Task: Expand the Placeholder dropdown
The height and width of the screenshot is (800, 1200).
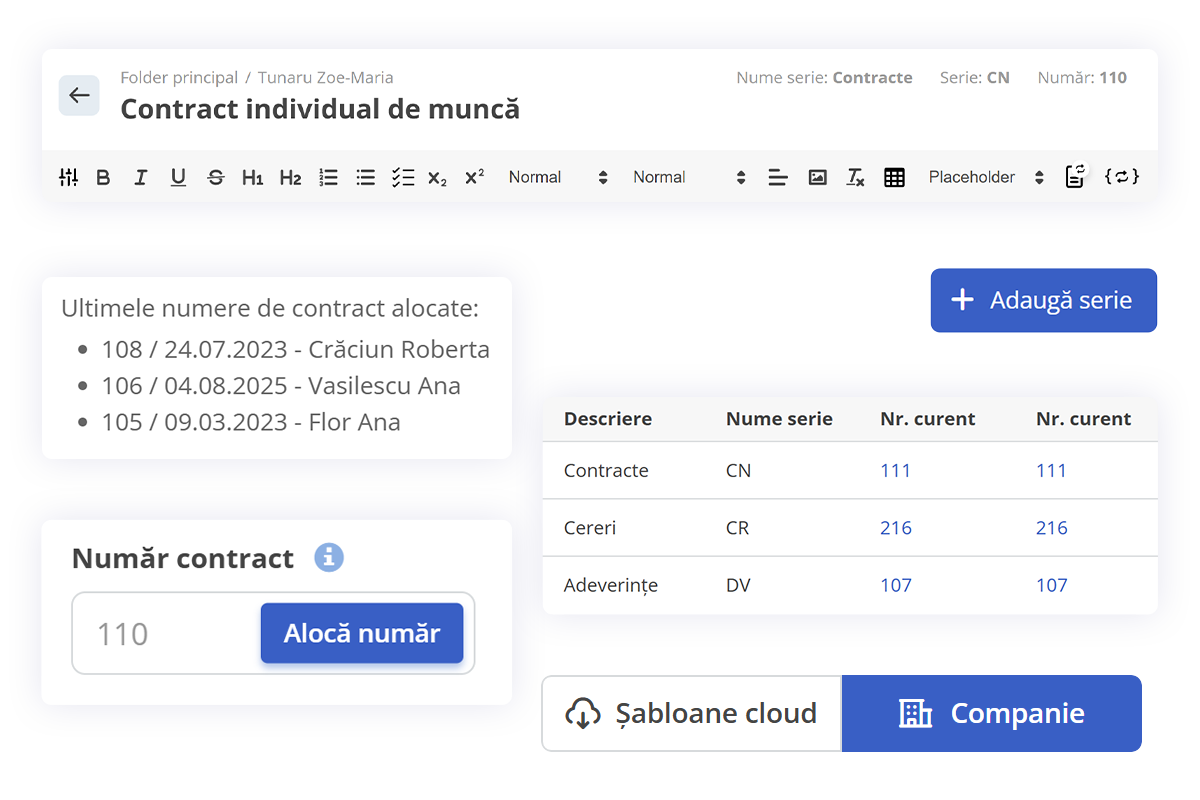Action: 986,178
